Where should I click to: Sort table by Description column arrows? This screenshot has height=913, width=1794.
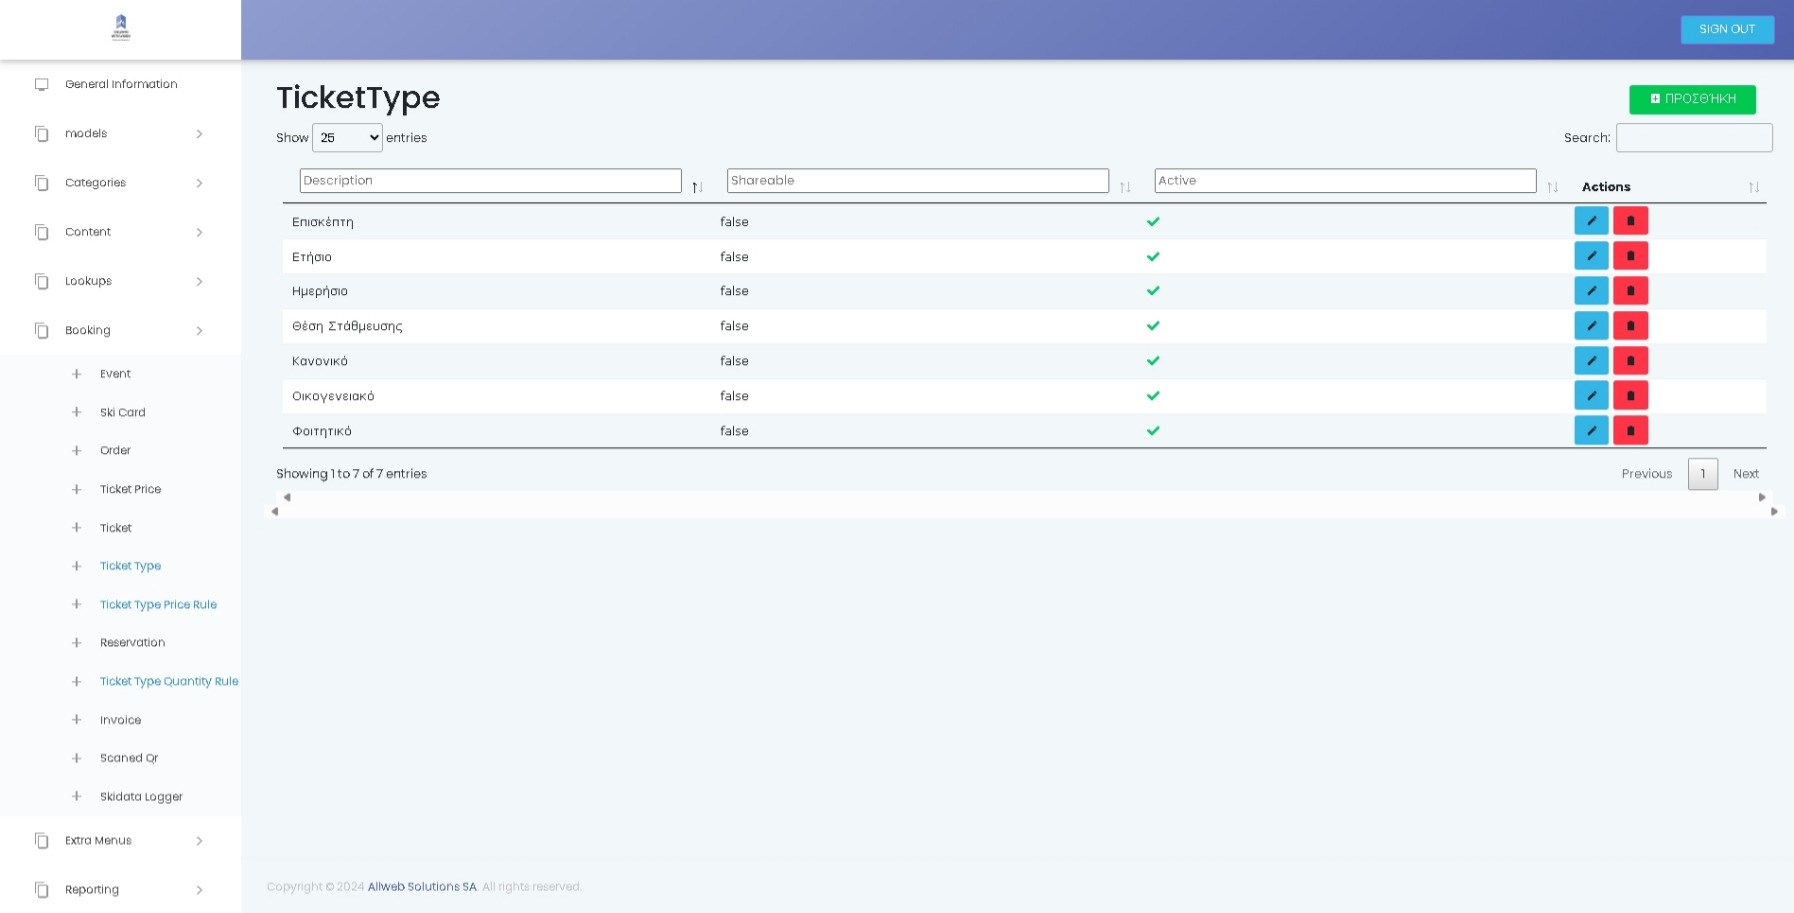pyautogui.click(x=698, y=187)
